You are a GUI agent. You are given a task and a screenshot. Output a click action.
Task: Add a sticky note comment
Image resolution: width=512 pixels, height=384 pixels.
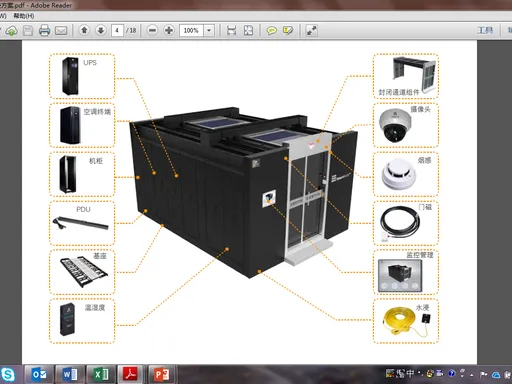(271, 31)
